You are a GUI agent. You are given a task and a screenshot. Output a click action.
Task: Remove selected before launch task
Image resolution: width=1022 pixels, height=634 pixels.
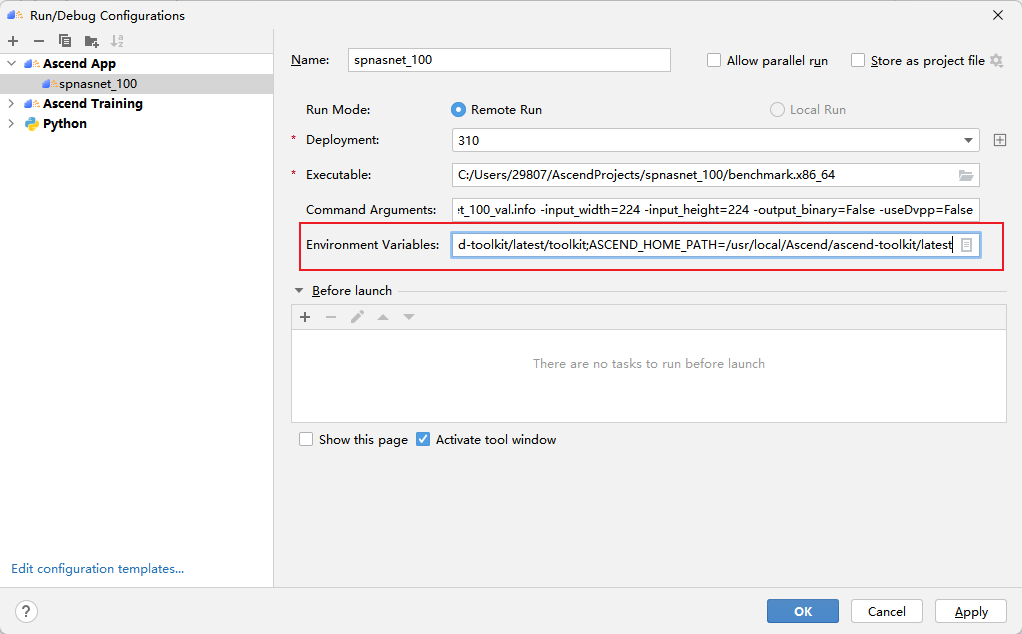point(331,317)
